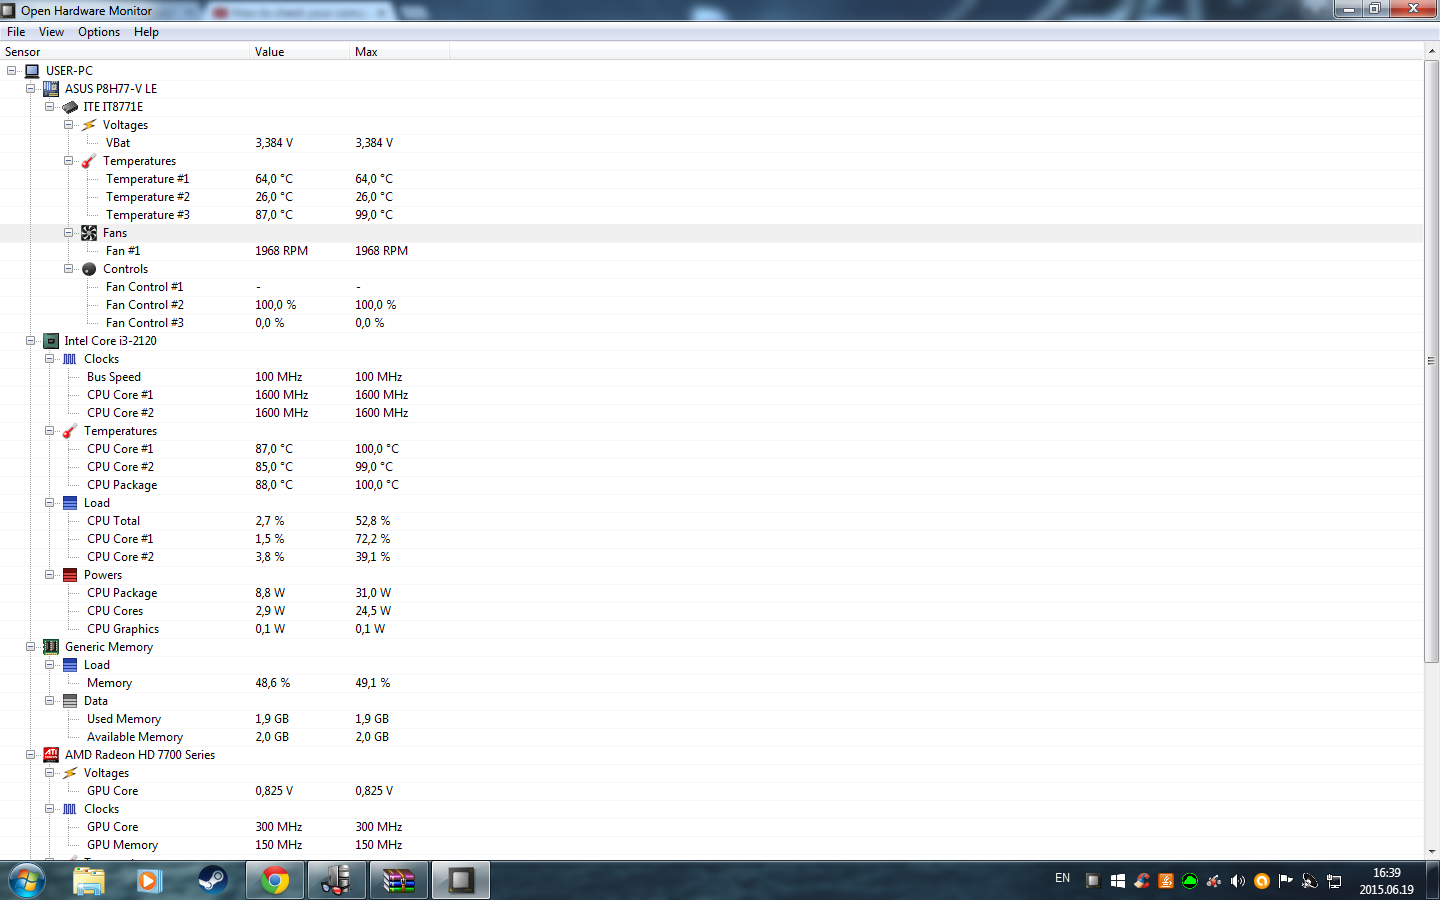1440x900 pixels.
Task: Open the Windows Start orb
Action: point(27,881)
